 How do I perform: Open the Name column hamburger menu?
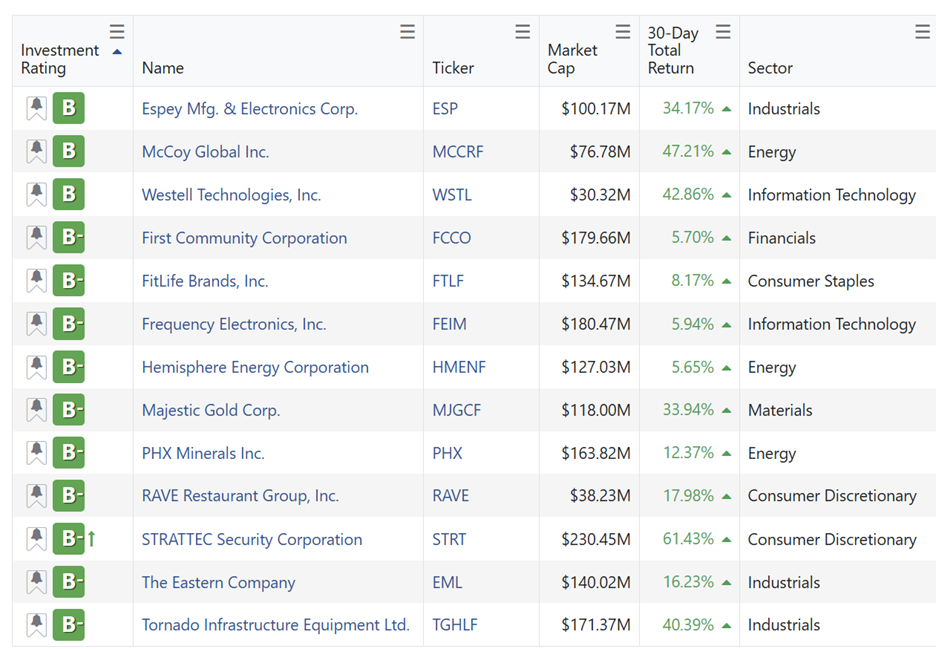click(407, 31)
